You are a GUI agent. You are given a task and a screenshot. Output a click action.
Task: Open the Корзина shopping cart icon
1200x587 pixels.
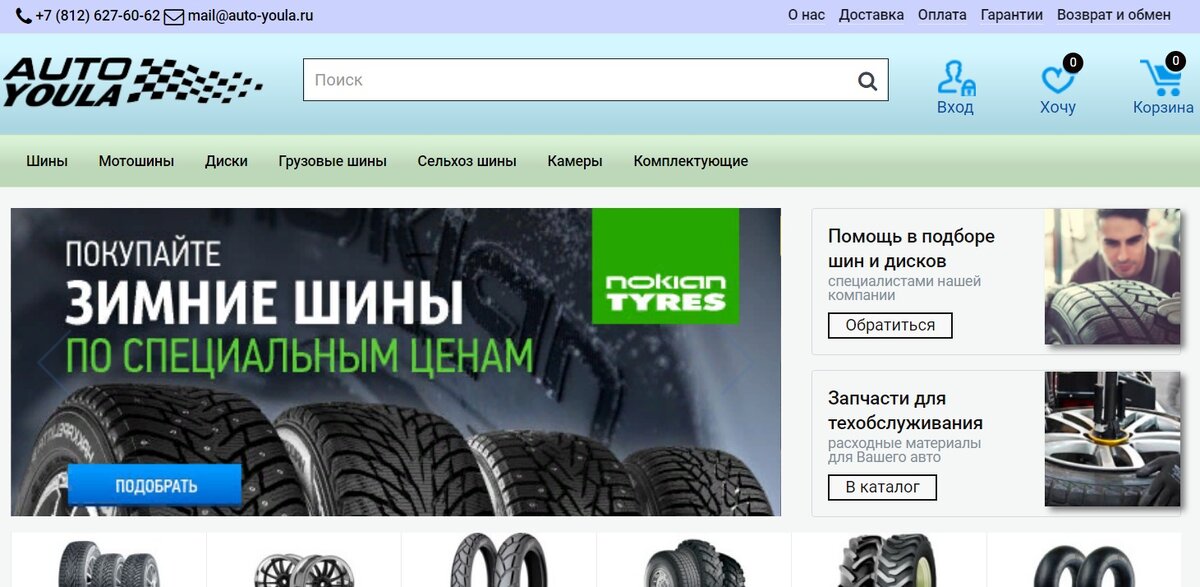(x=1161, y=77)
